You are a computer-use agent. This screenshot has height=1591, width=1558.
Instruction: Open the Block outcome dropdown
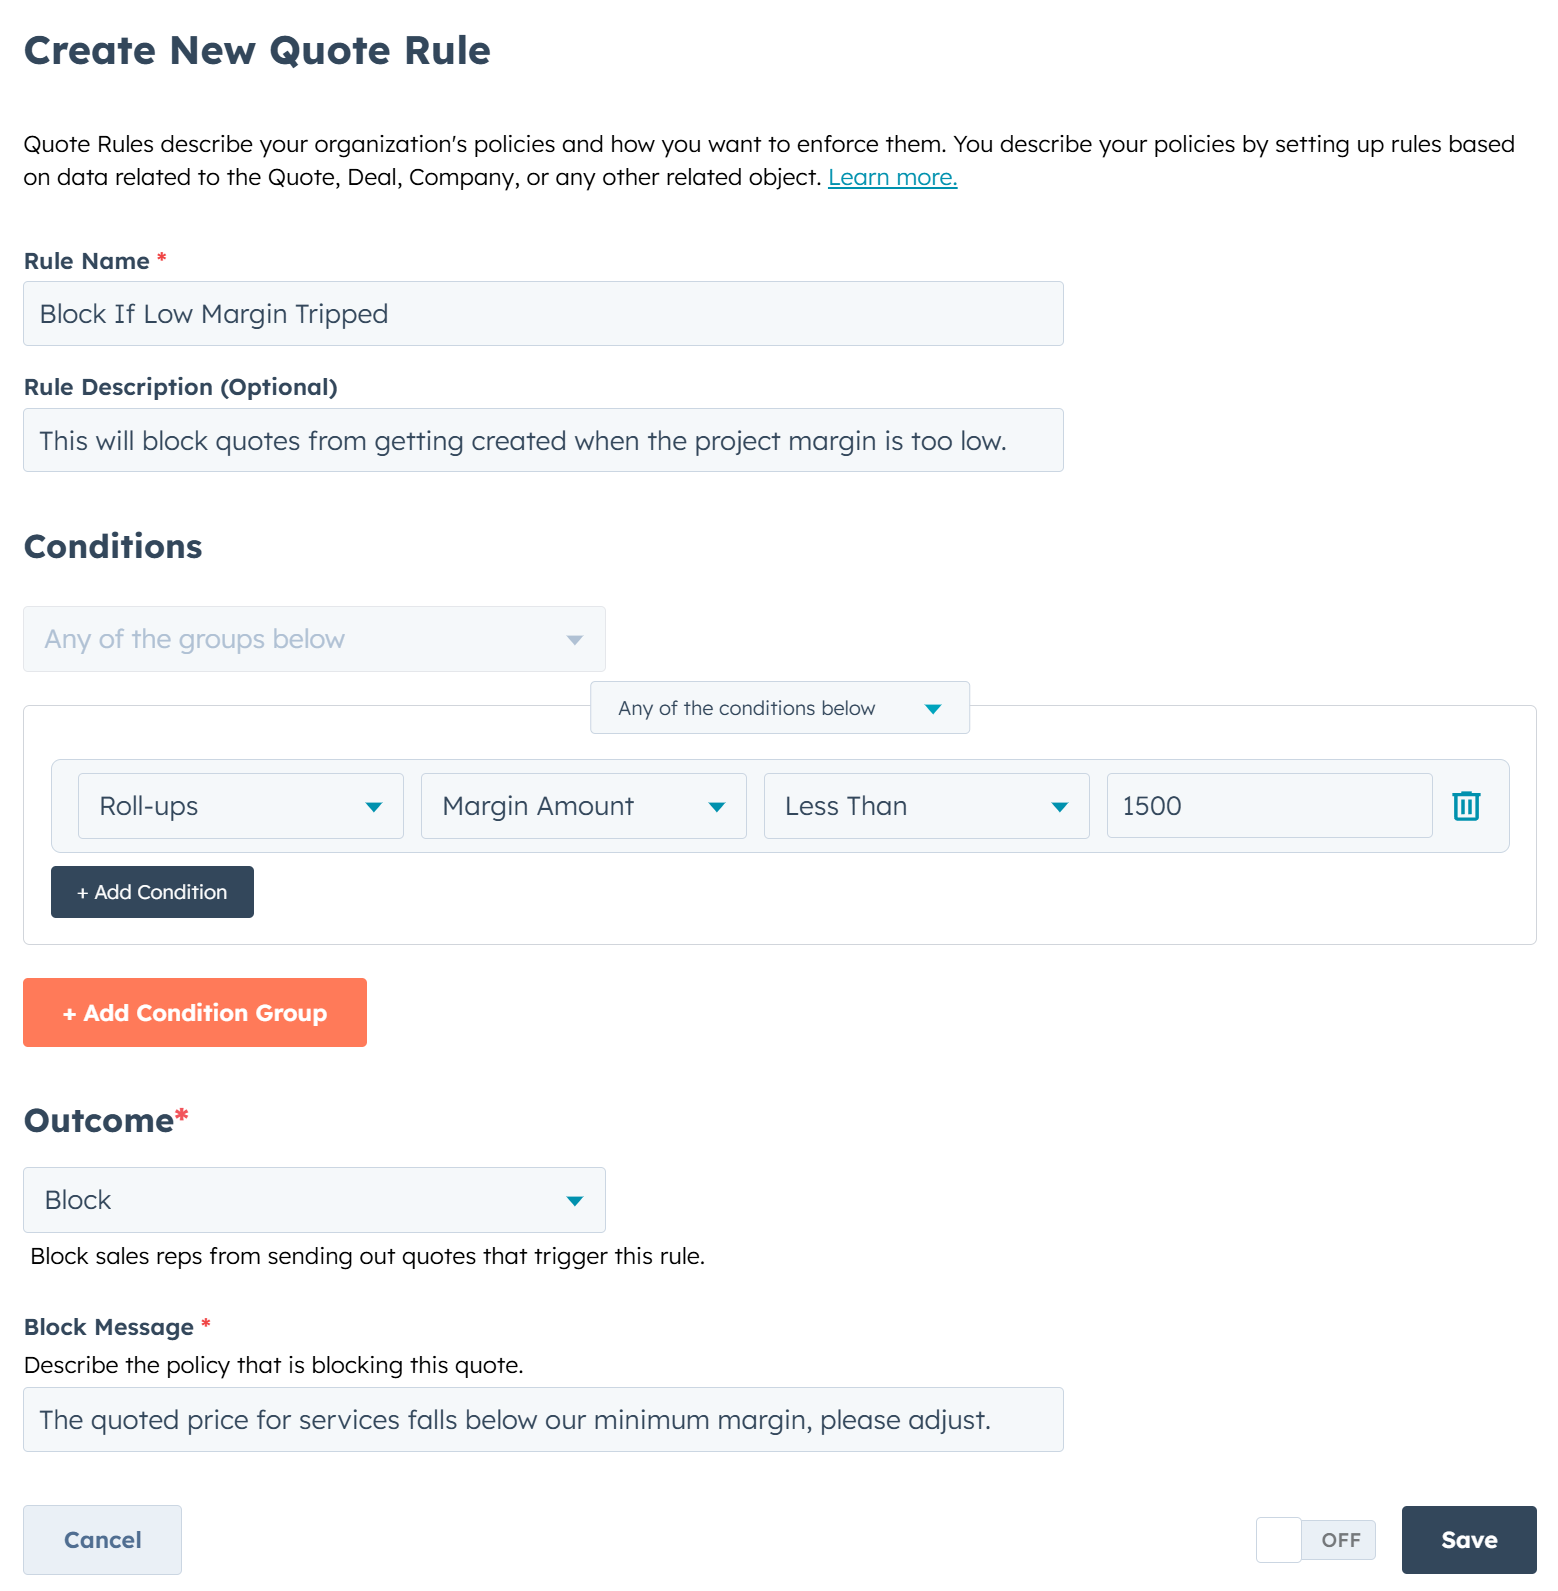click(313, 1200)
